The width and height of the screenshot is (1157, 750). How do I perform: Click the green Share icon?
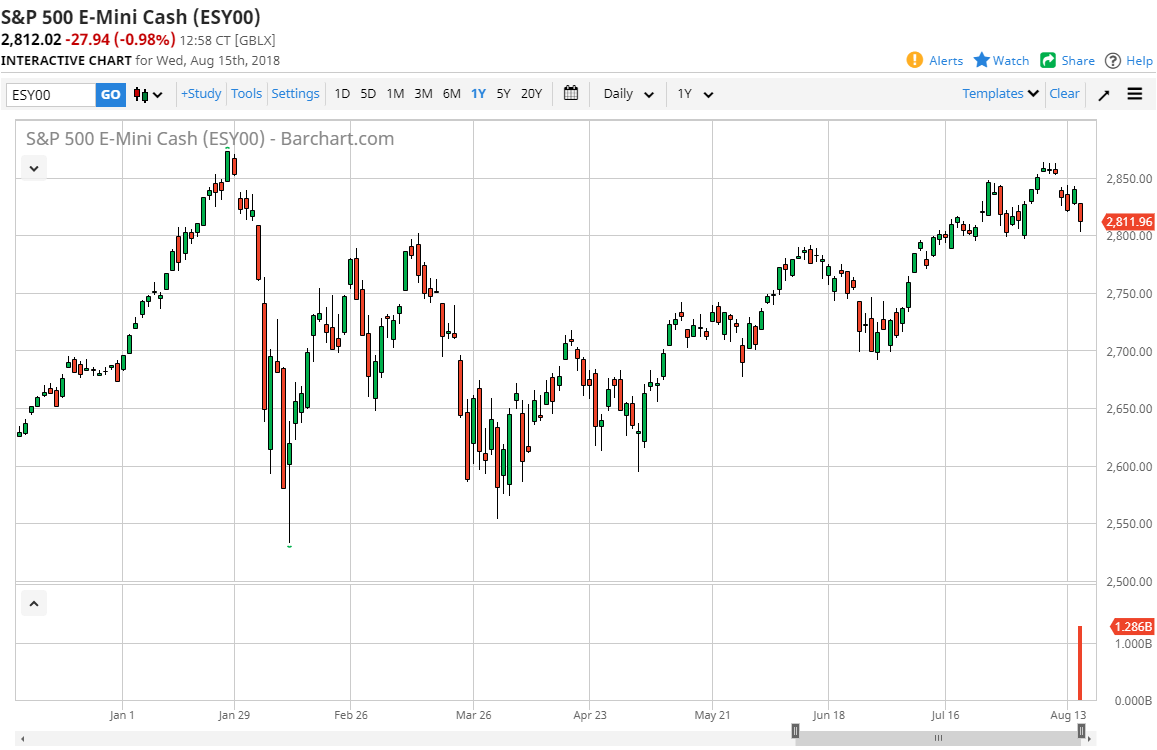click(1048, 60)
